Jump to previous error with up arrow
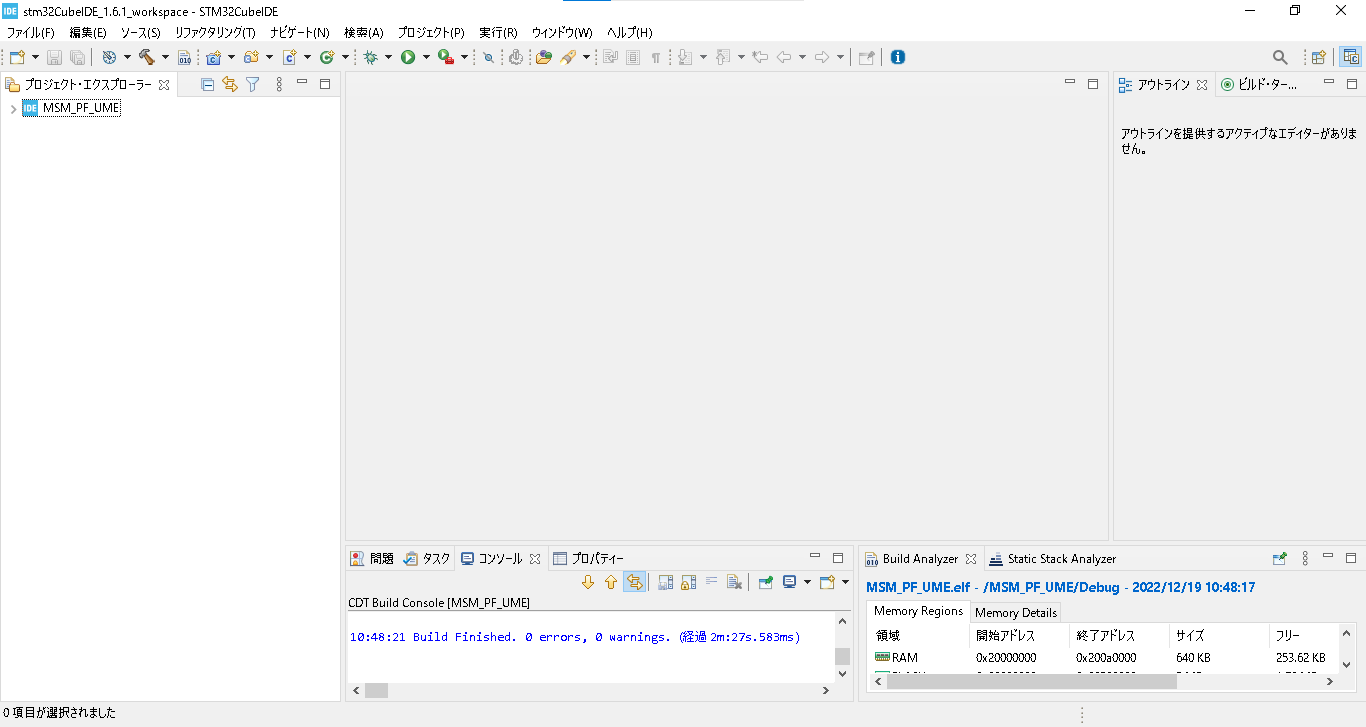 [x=611, y=582]
